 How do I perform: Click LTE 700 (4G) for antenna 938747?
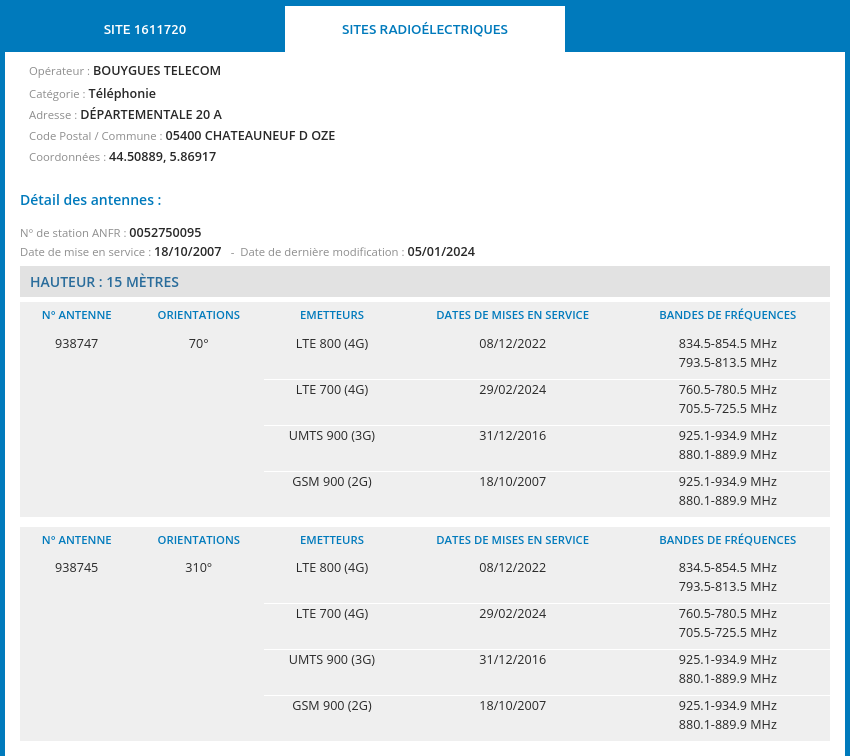332,390
